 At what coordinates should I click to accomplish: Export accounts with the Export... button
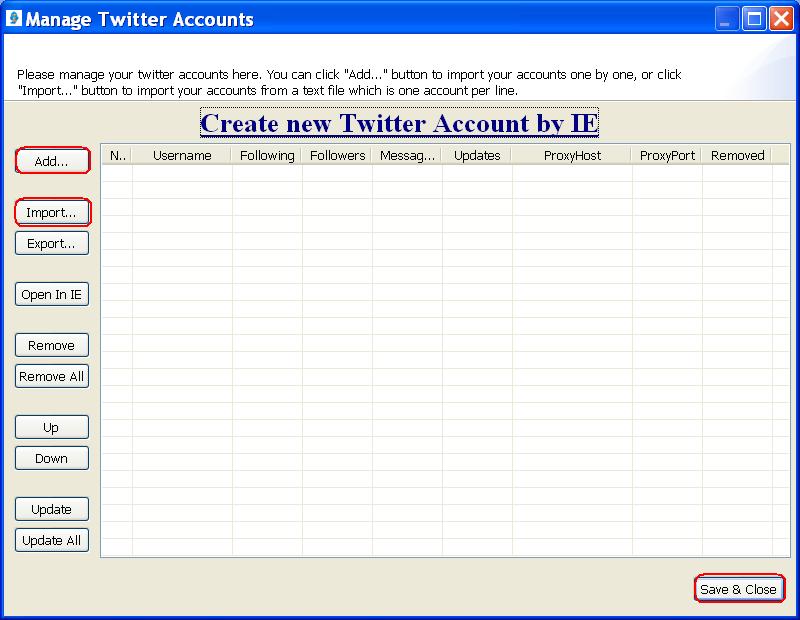click(x=52, y=243)
